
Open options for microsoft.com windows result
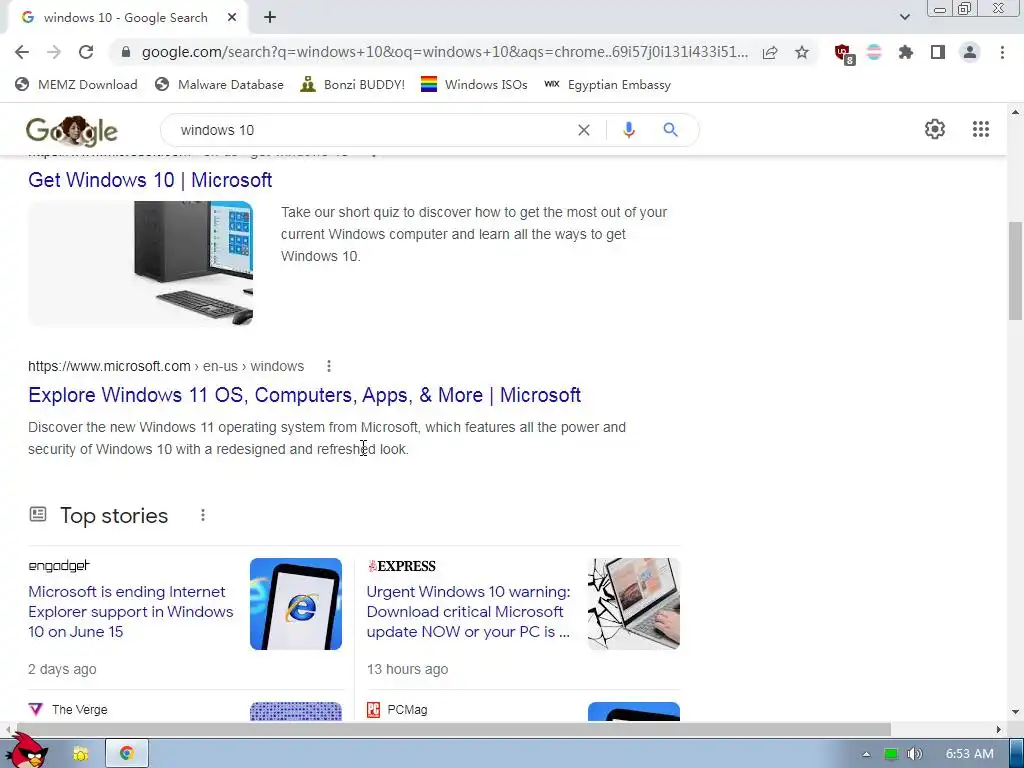tap(329, 366)
